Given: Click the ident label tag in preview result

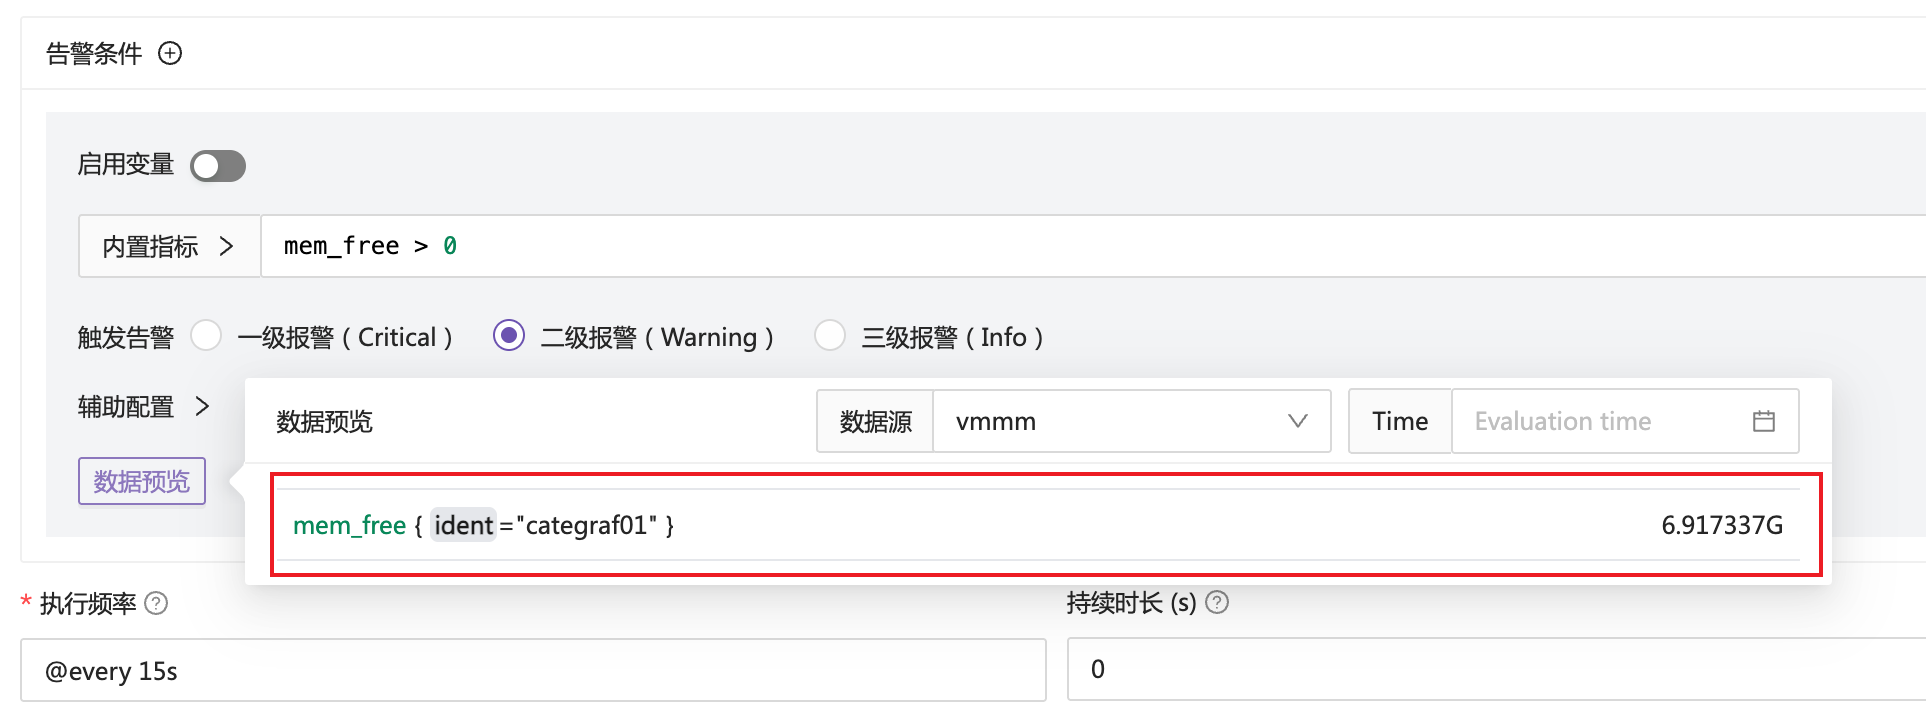Looking at the screenshot, I should 463,525.
